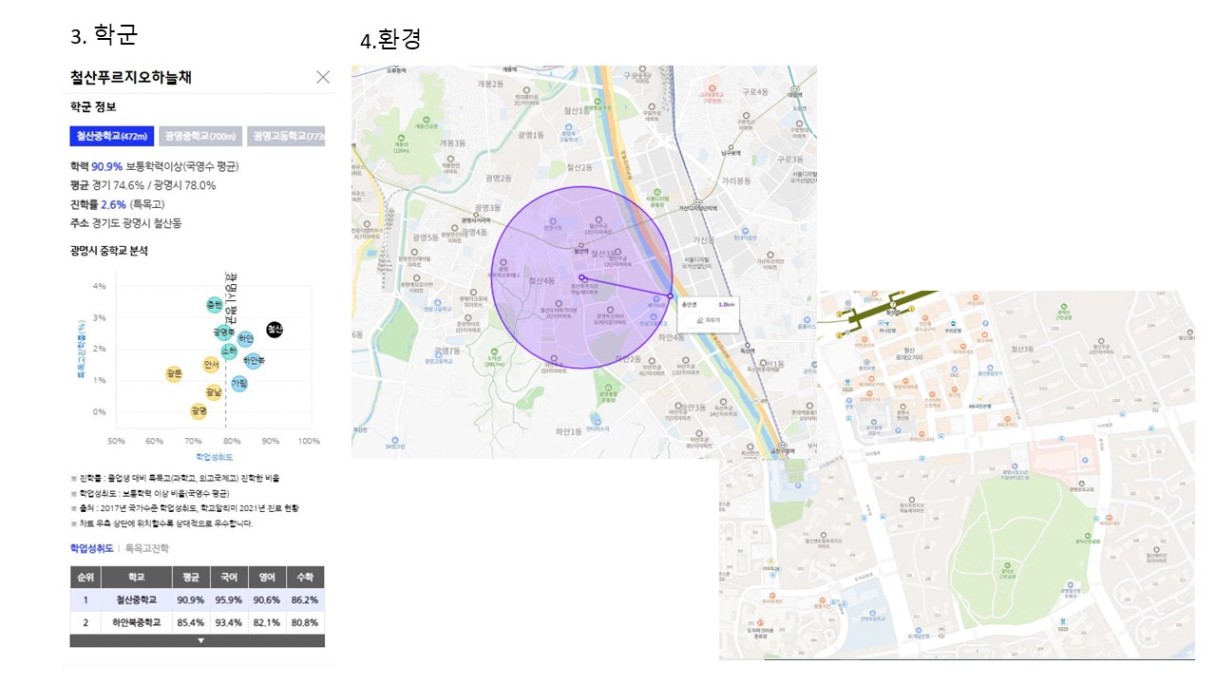
Task: Click the 가산디지털단지역 station marker
Action: click(698, 205)
